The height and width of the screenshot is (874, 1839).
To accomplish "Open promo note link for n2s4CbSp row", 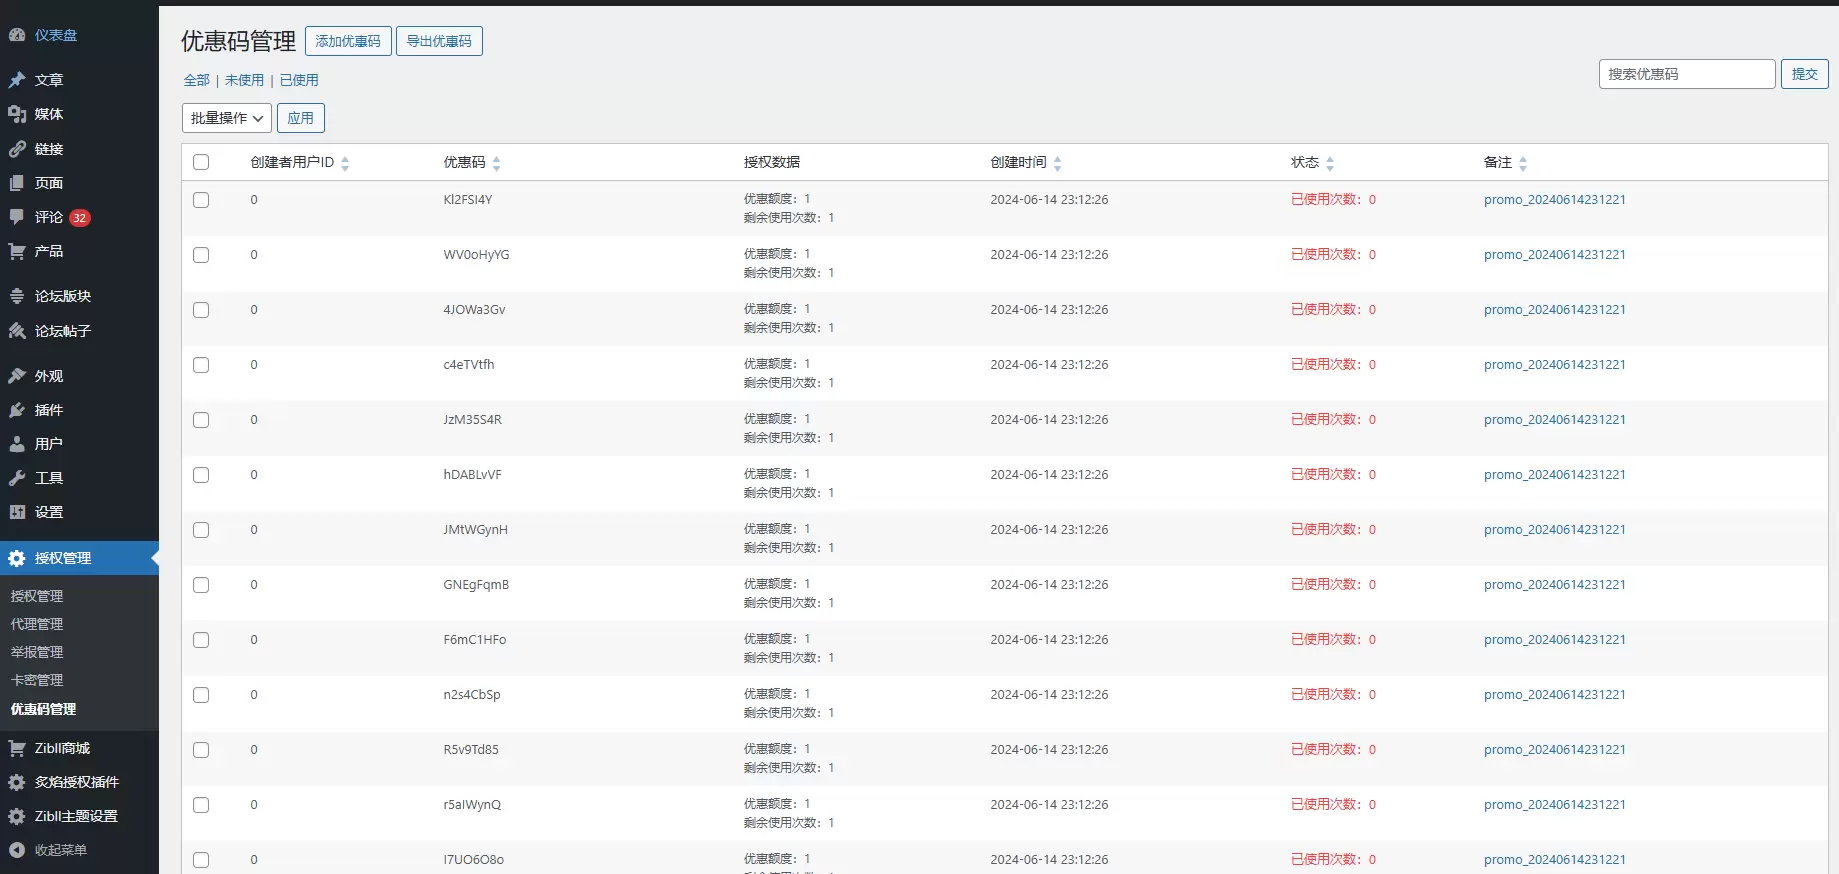I will coord(1555,695).
